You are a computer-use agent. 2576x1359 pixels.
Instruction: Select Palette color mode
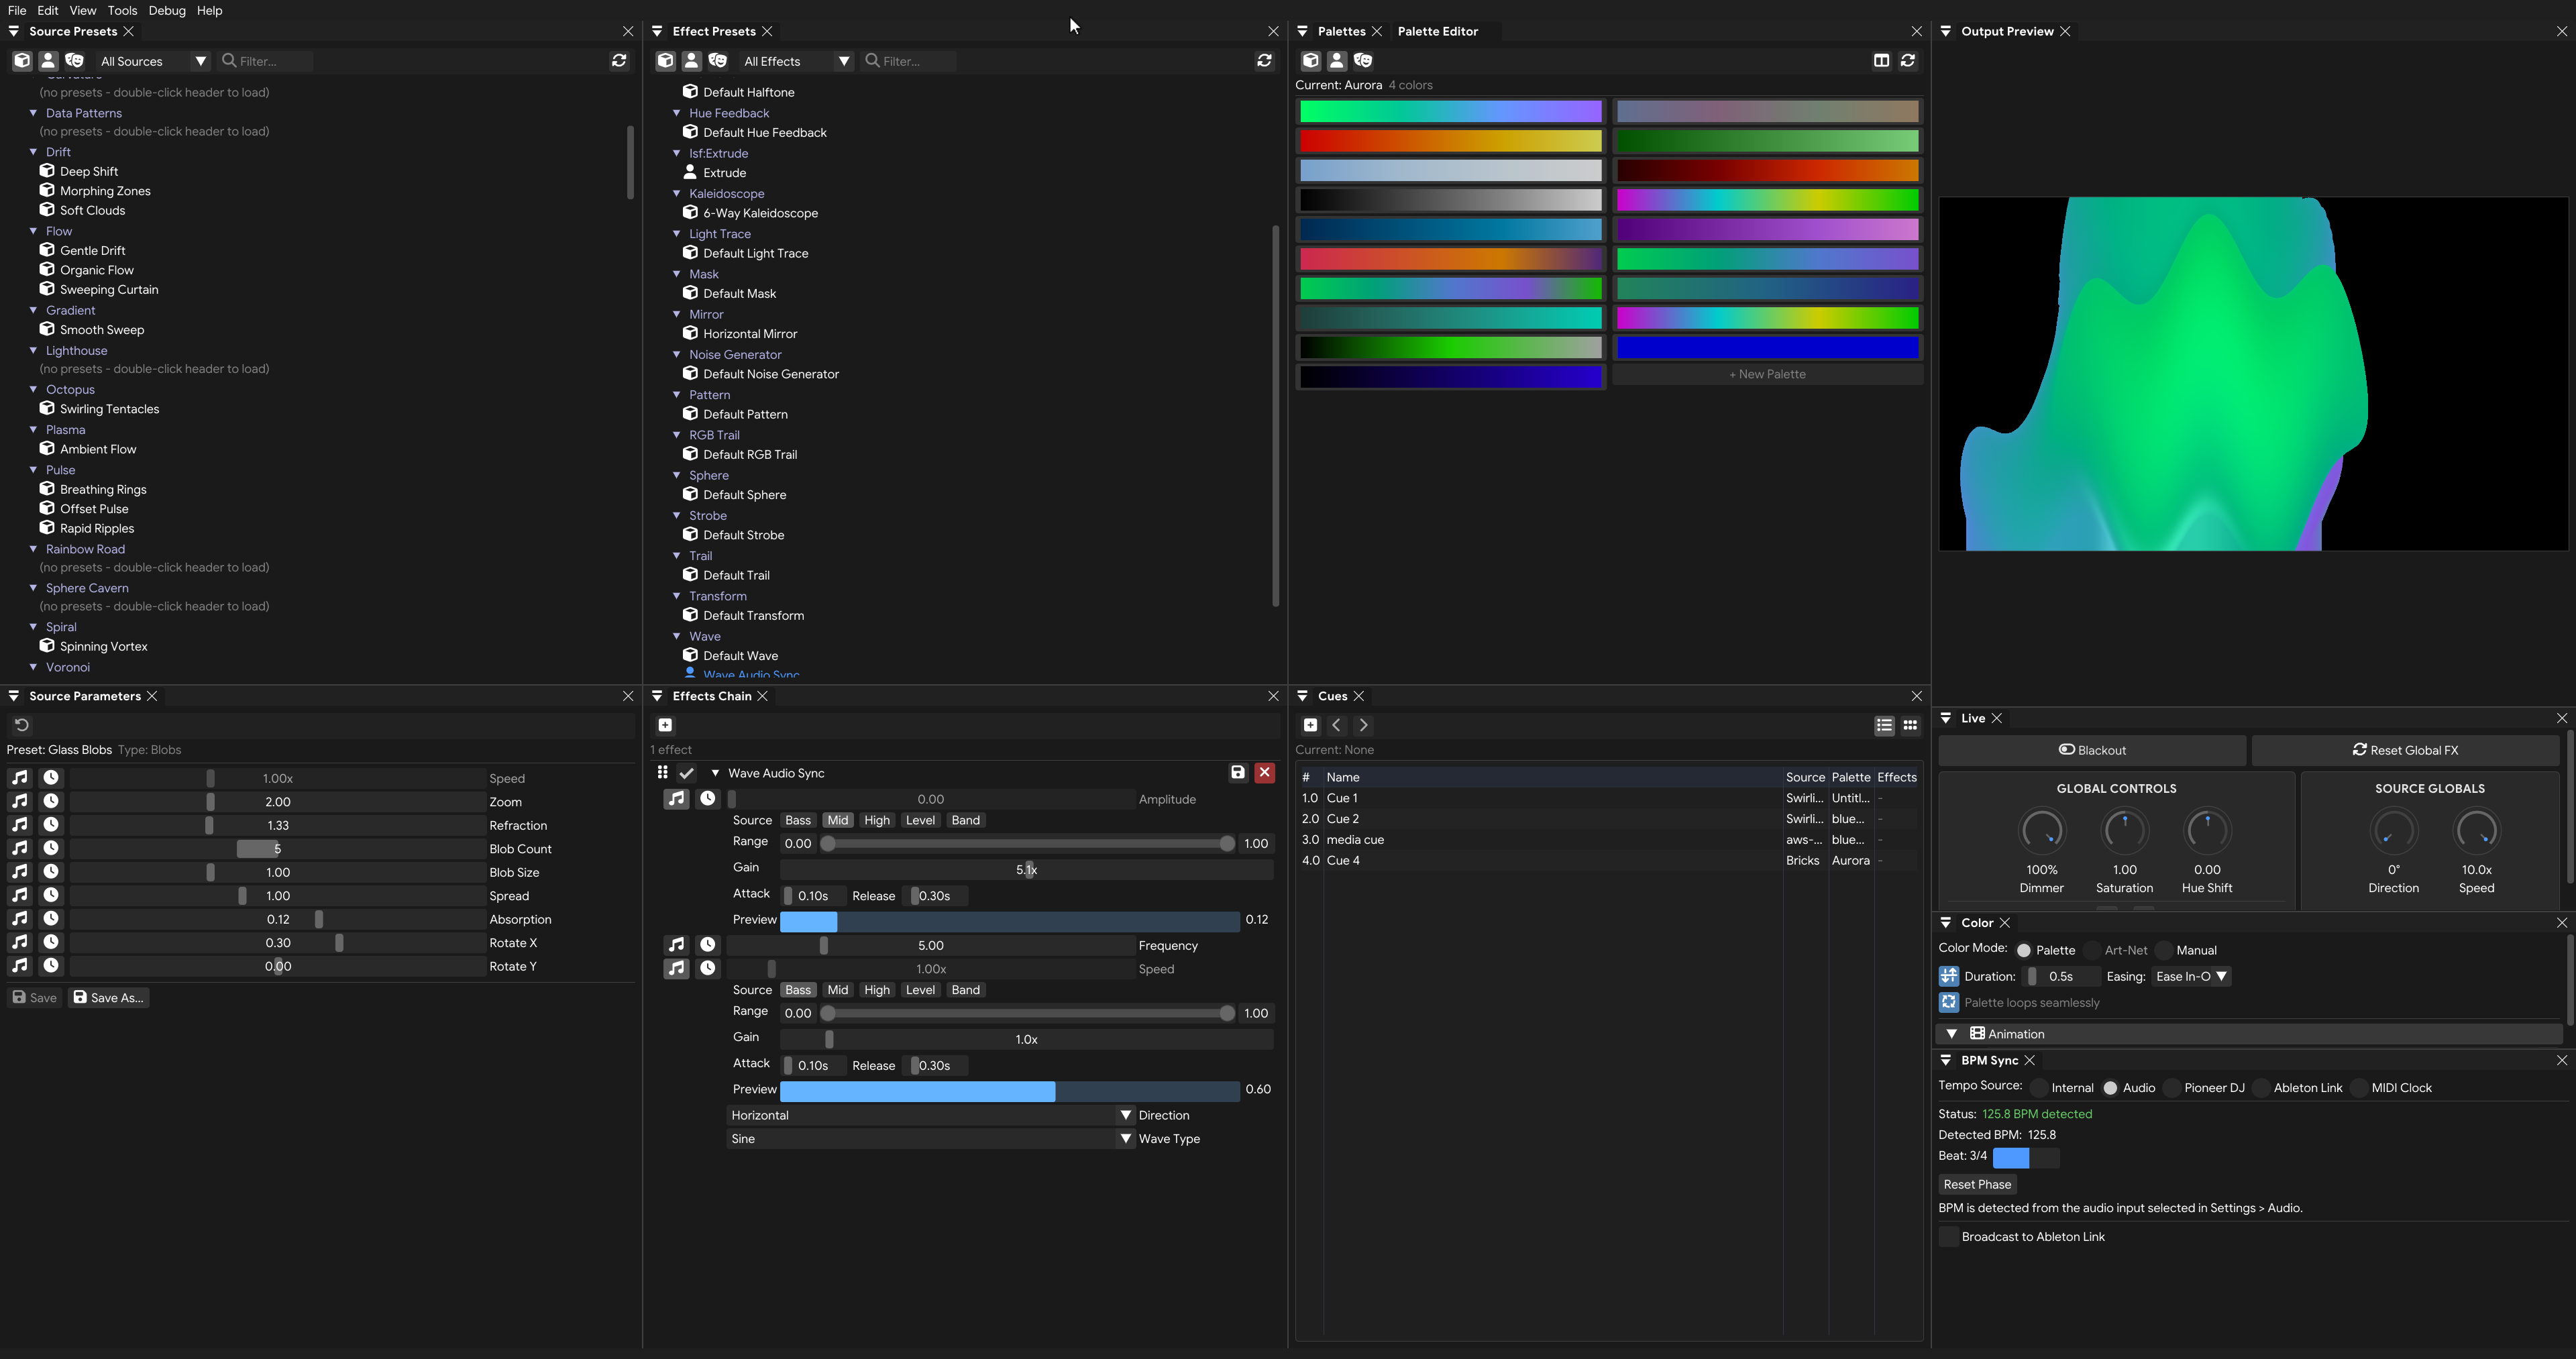click(x=2046, y=950)
